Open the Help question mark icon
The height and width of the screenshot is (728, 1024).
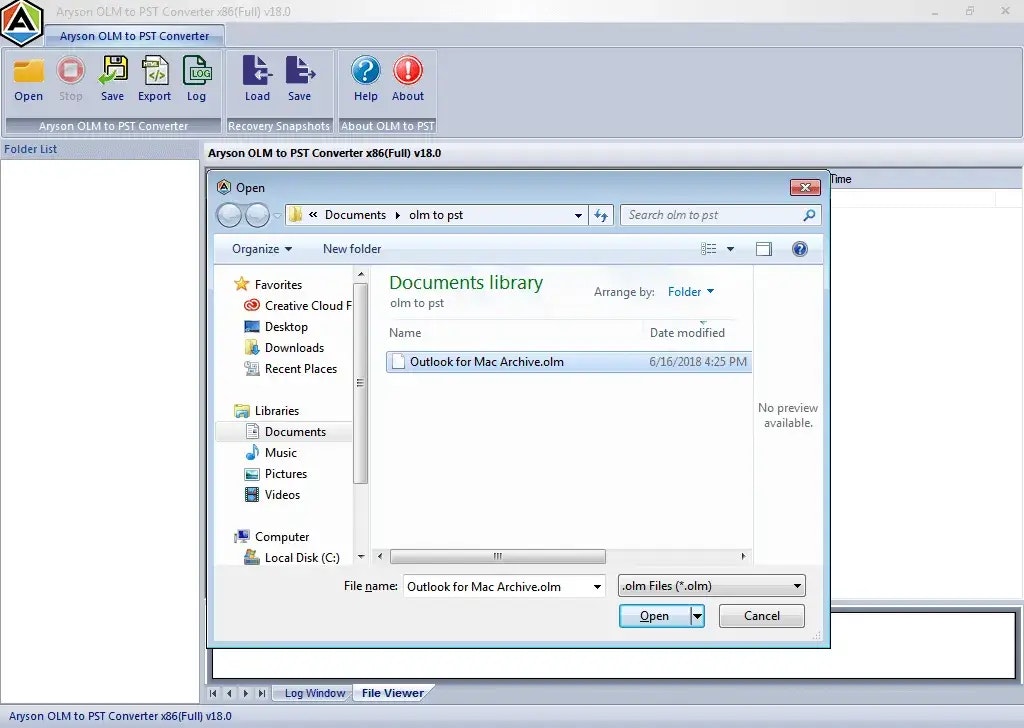click(x=366, y=71)
